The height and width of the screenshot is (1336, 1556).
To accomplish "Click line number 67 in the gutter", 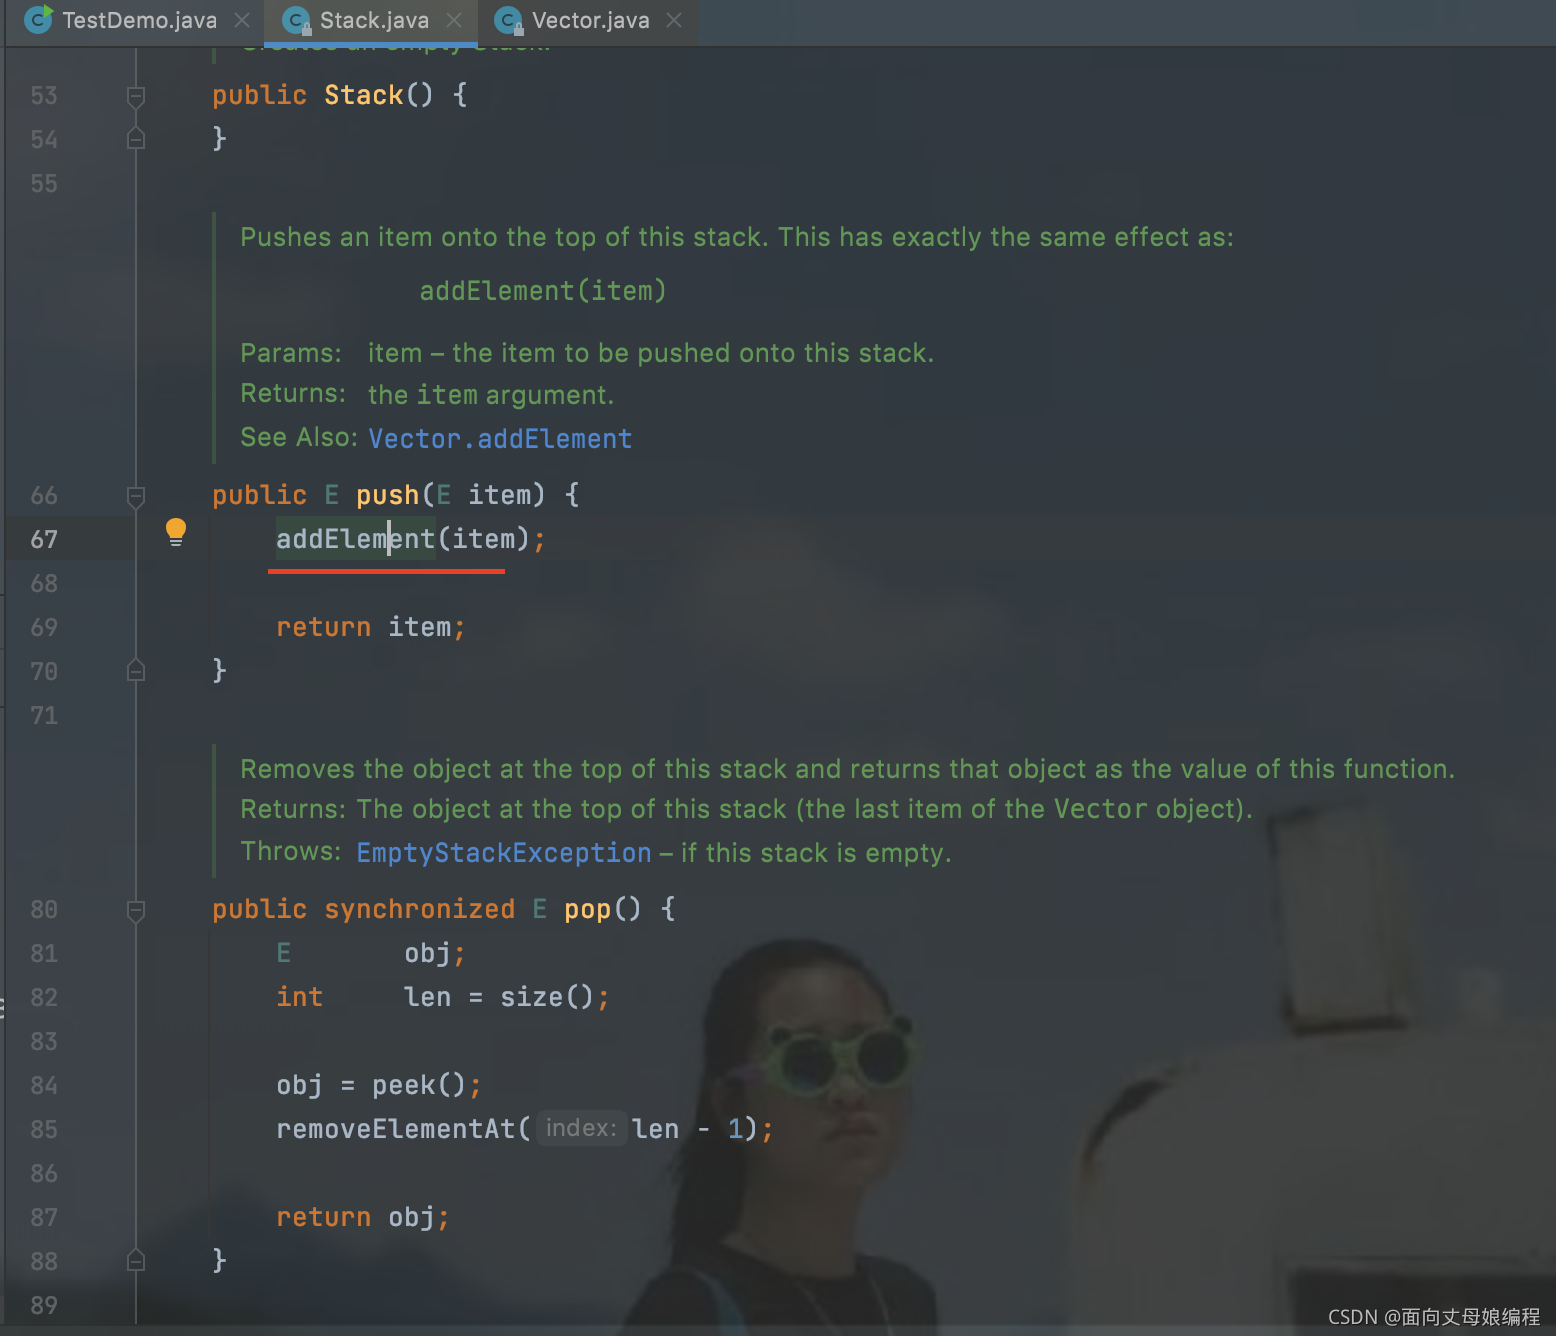I will coord(44,540).
